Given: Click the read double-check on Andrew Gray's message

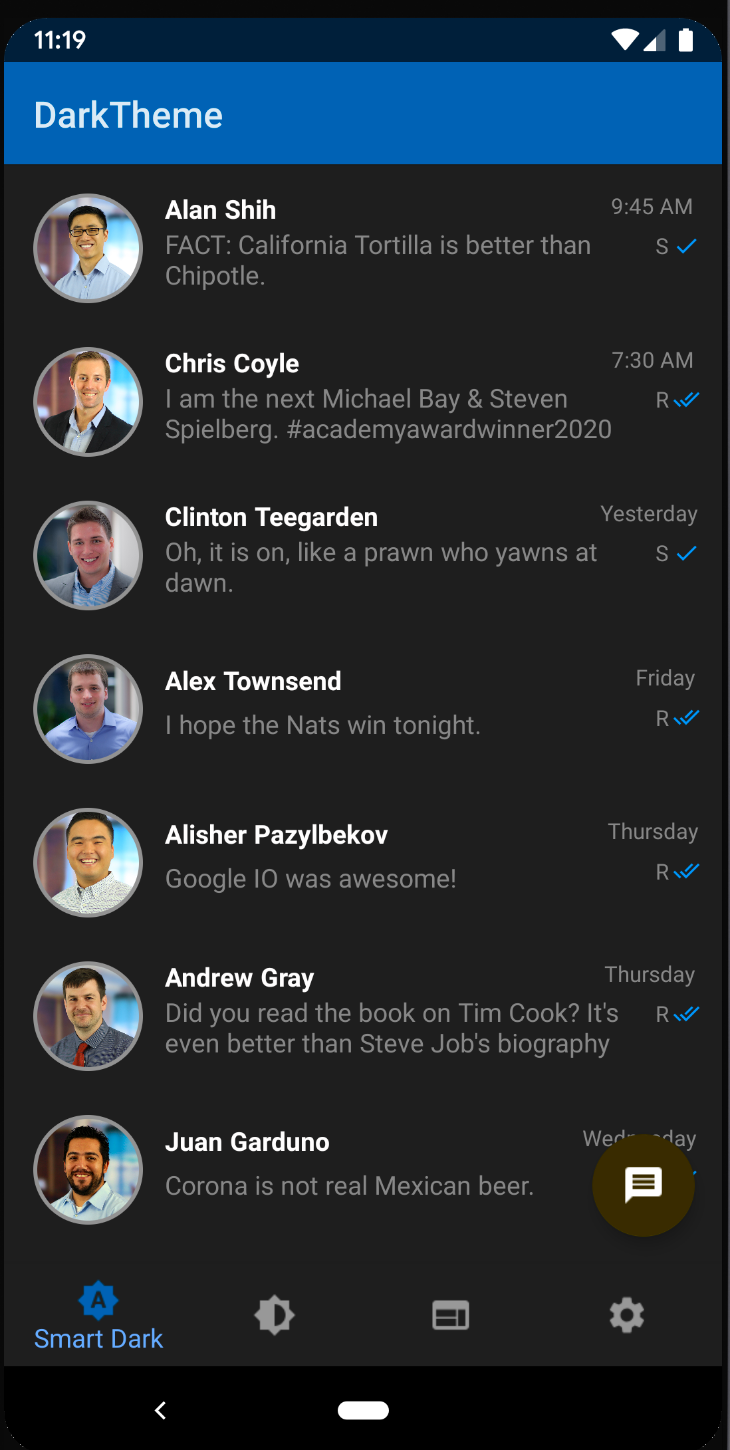Looking at the screenshot, I should point(686,1014).
